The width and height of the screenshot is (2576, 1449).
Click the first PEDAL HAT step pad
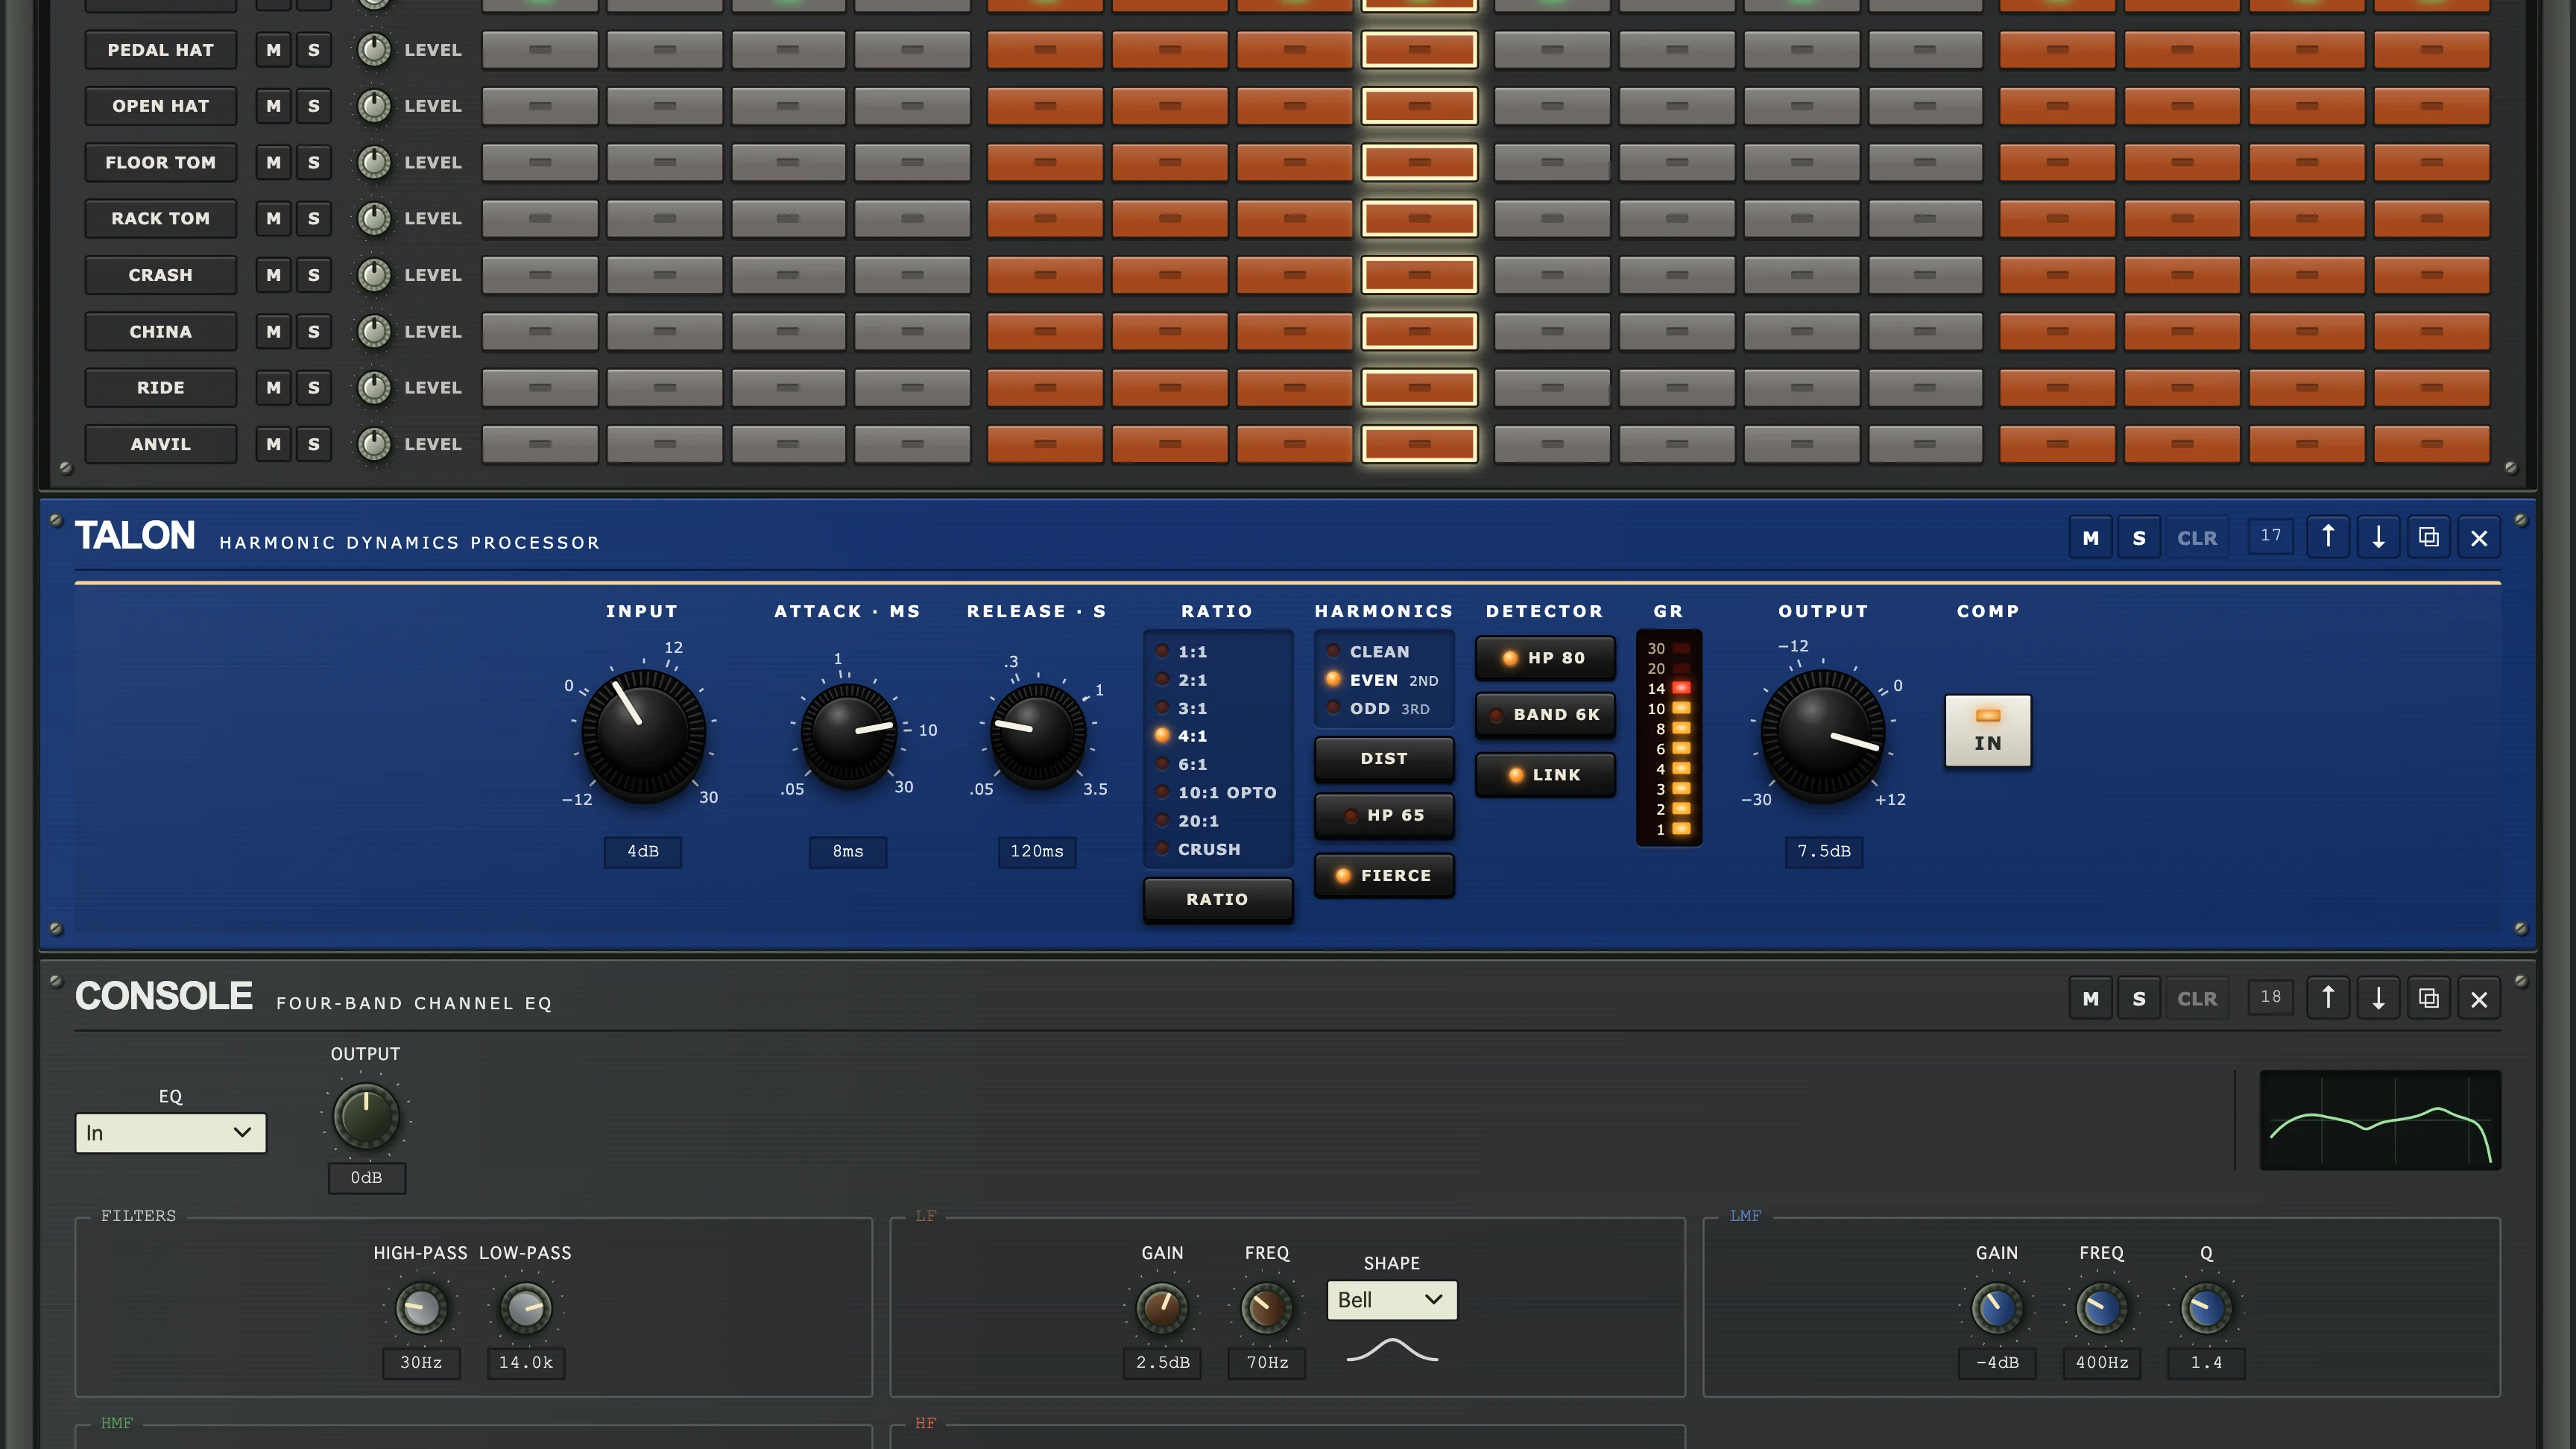(540, 49)
